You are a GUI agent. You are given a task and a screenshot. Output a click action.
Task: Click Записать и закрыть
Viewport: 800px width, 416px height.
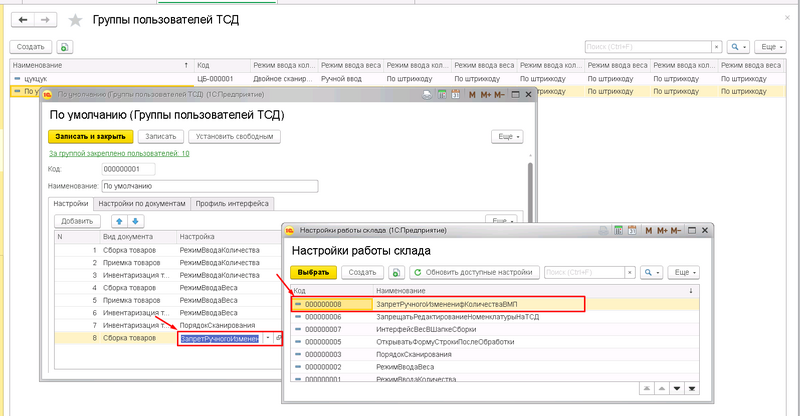click(x=90, y=137)
